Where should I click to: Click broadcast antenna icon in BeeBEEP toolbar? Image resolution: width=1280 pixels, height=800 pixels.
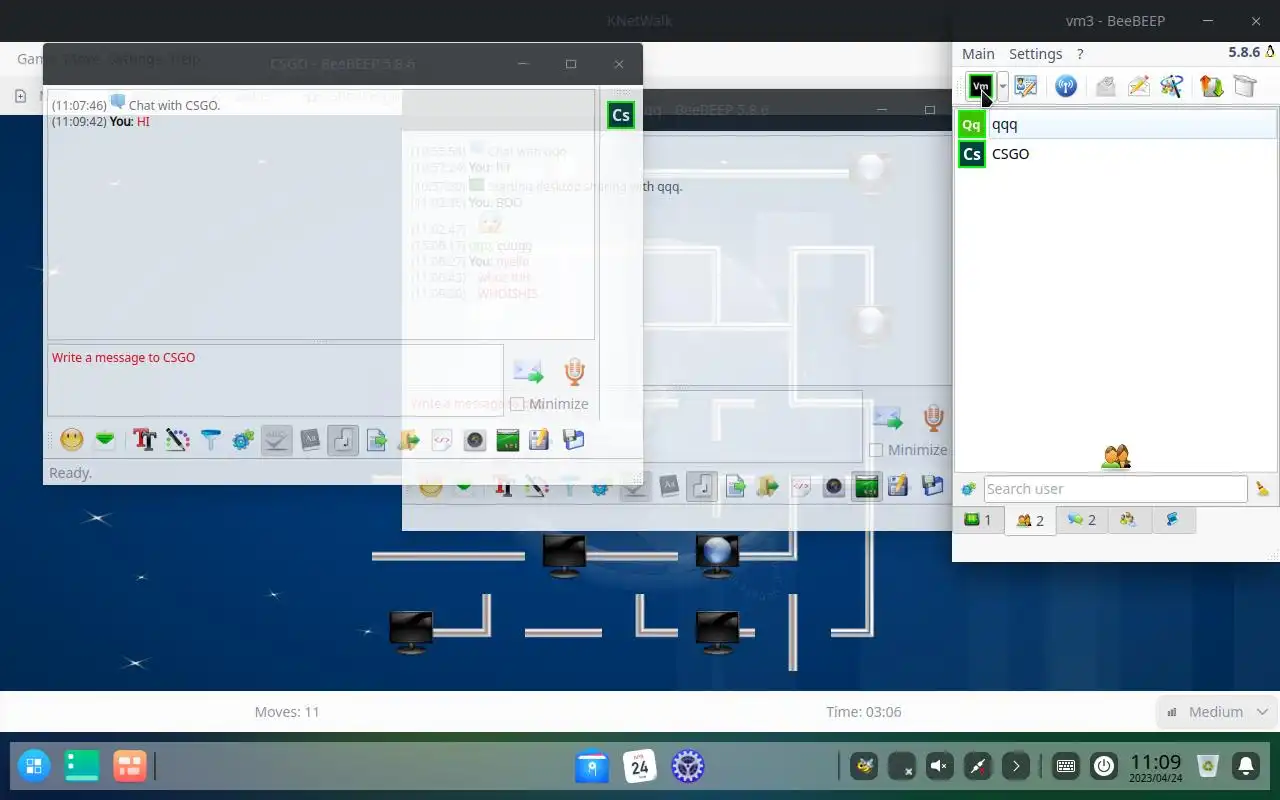pyautogui.click(x=1066, y=86)
